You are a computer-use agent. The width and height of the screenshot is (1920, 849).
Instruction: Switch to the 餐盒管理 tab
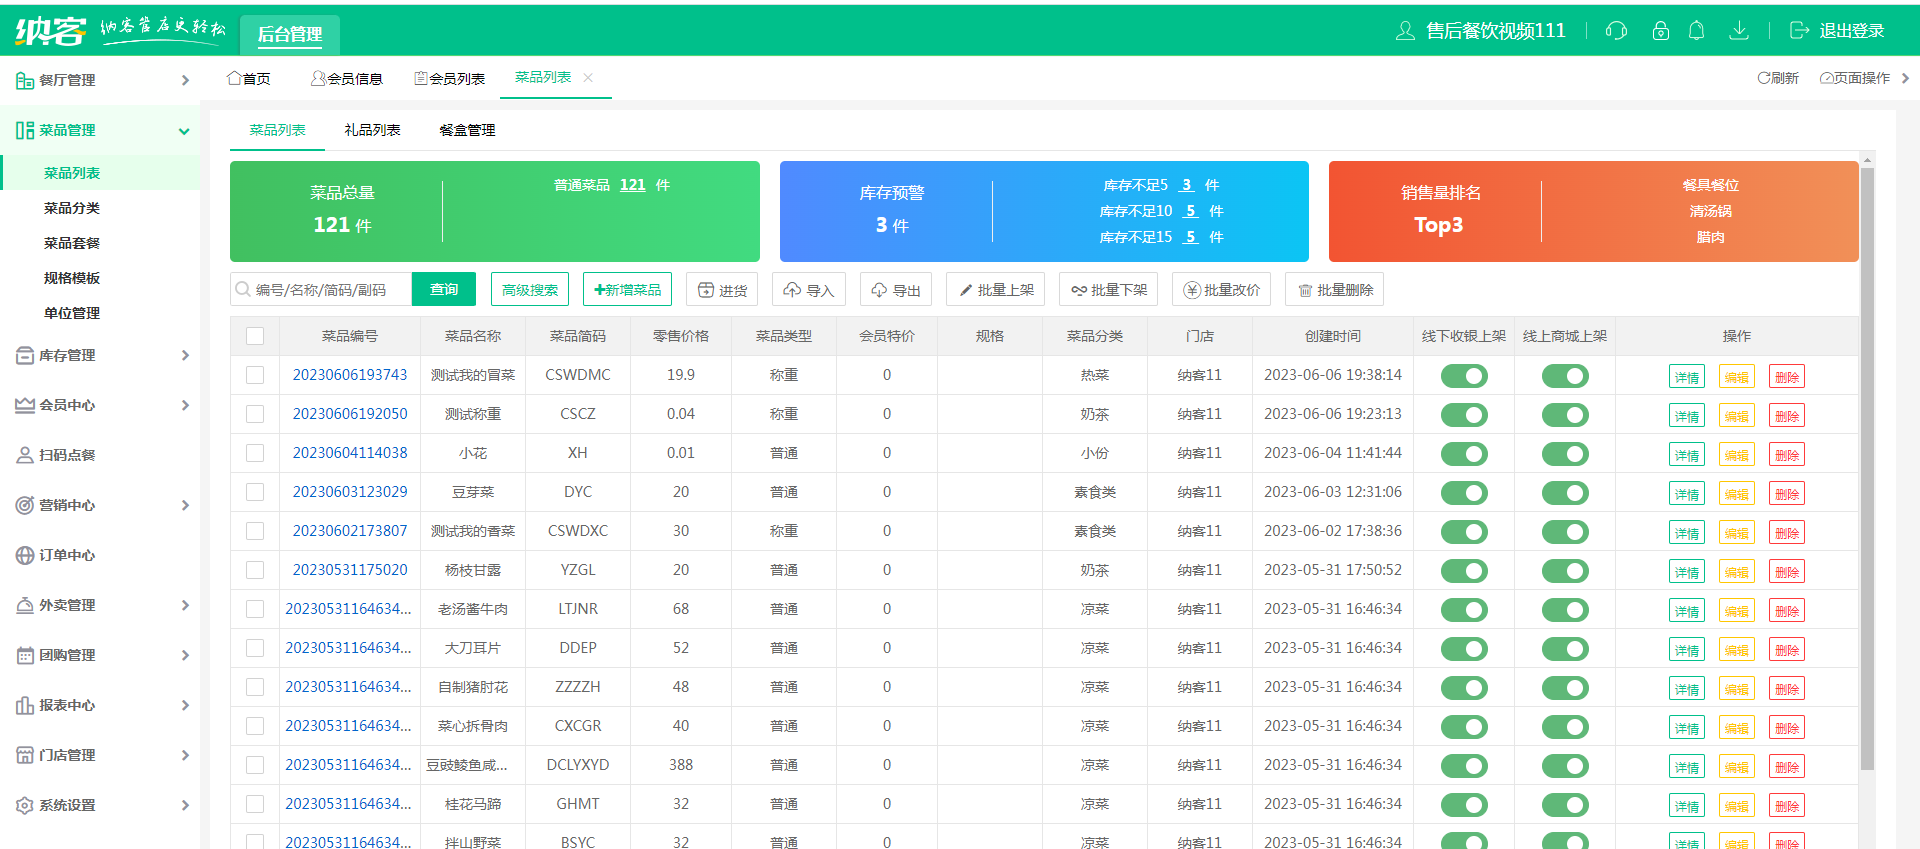tap(467, 130)
